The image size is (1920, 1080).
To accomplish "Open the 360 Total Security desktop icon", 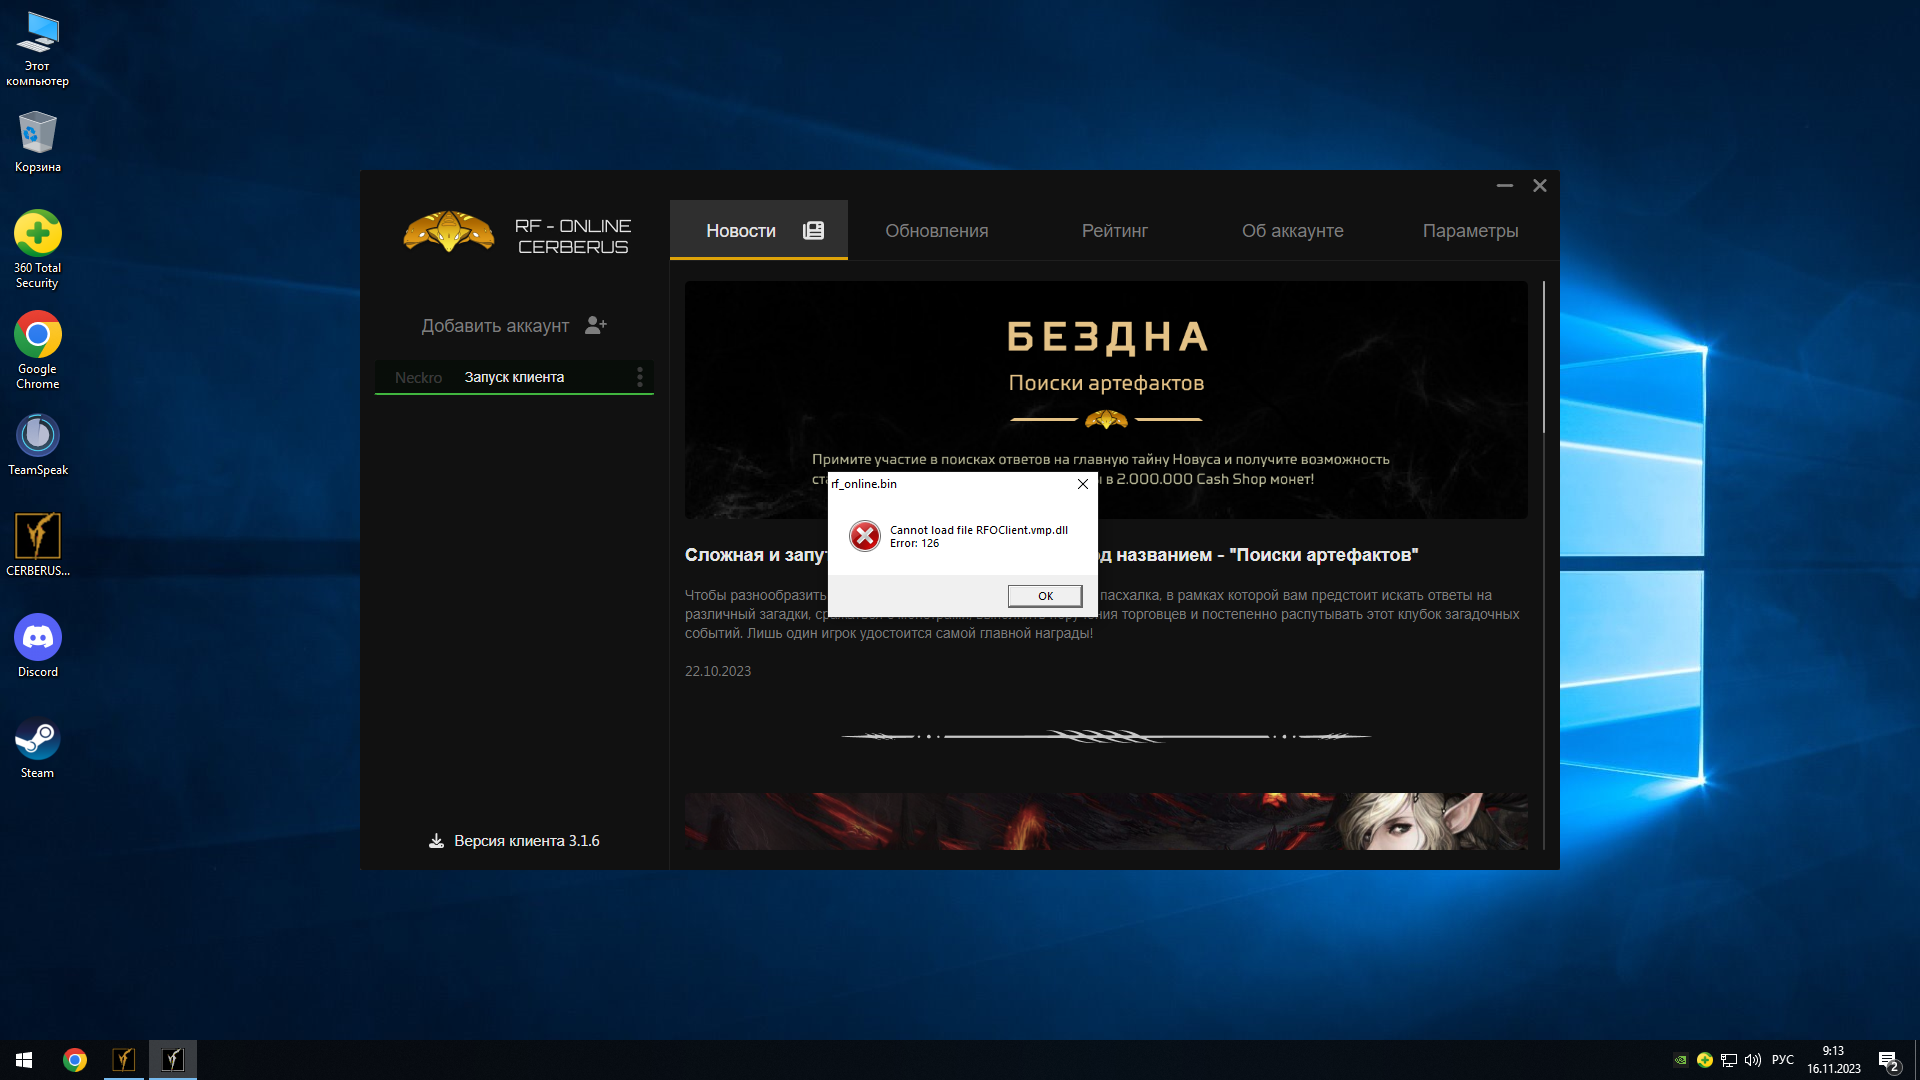I will [x=38, y=234].
